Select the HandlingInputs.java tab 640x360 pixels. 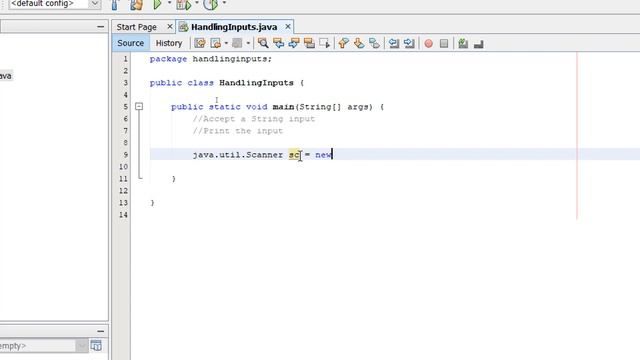[x=233, y=27]
